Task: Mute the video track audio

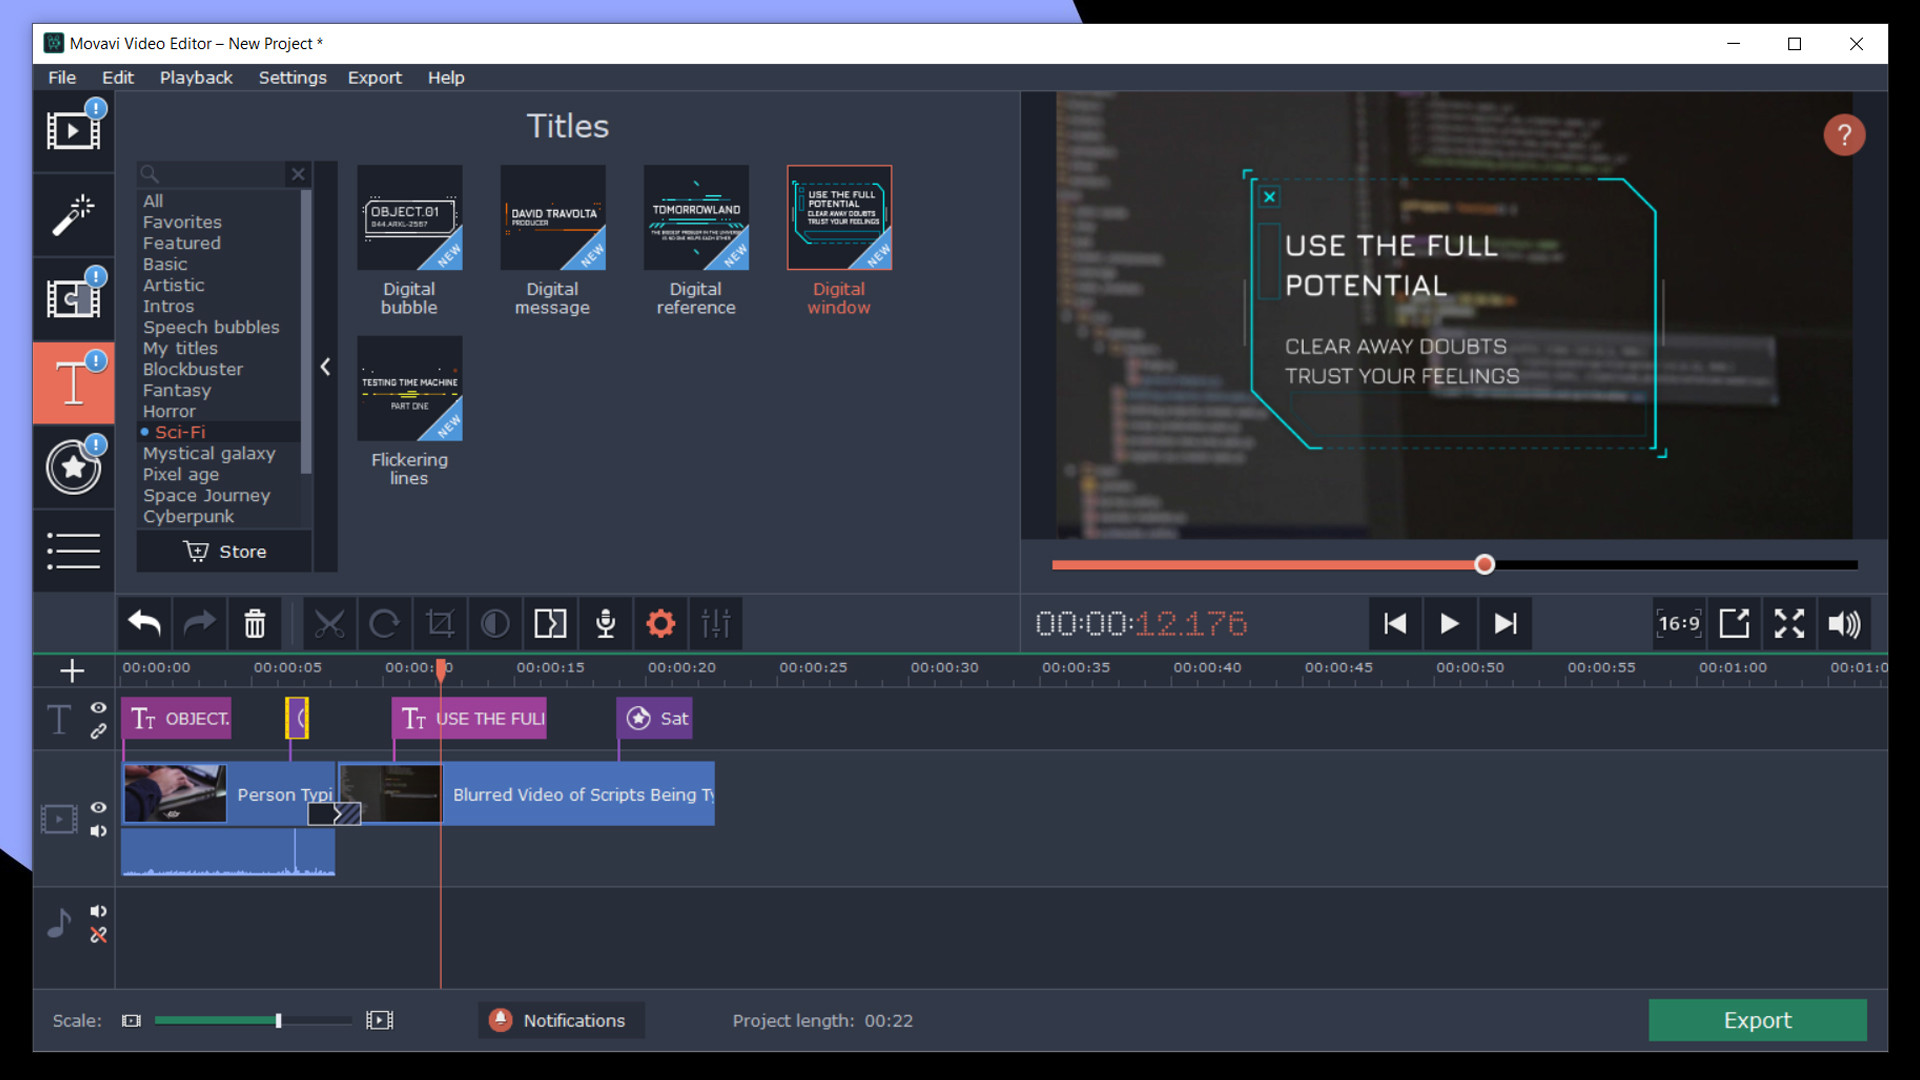Action: [98, 831]
